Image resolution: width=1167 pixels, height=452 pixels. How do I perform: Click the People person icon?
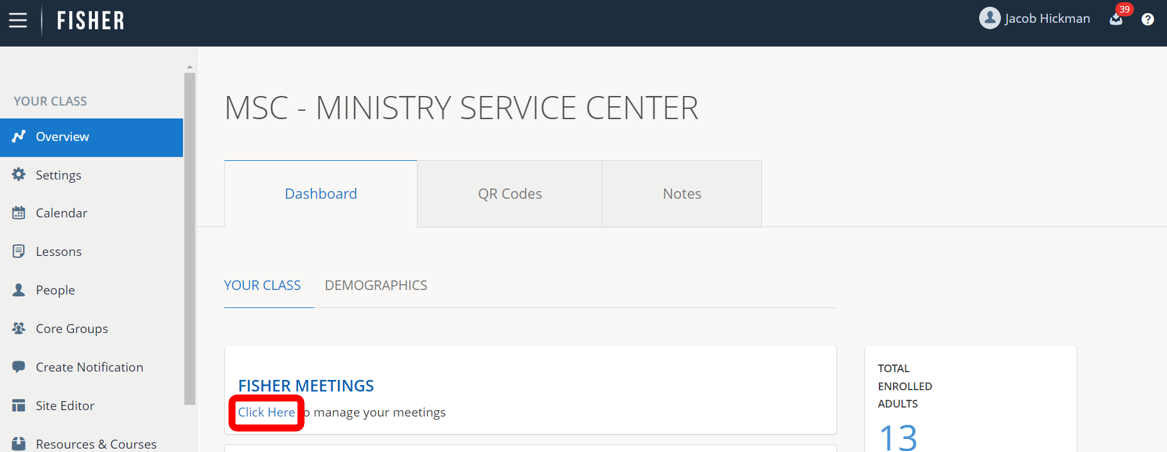pyautogui.click(x=18, y=290)
